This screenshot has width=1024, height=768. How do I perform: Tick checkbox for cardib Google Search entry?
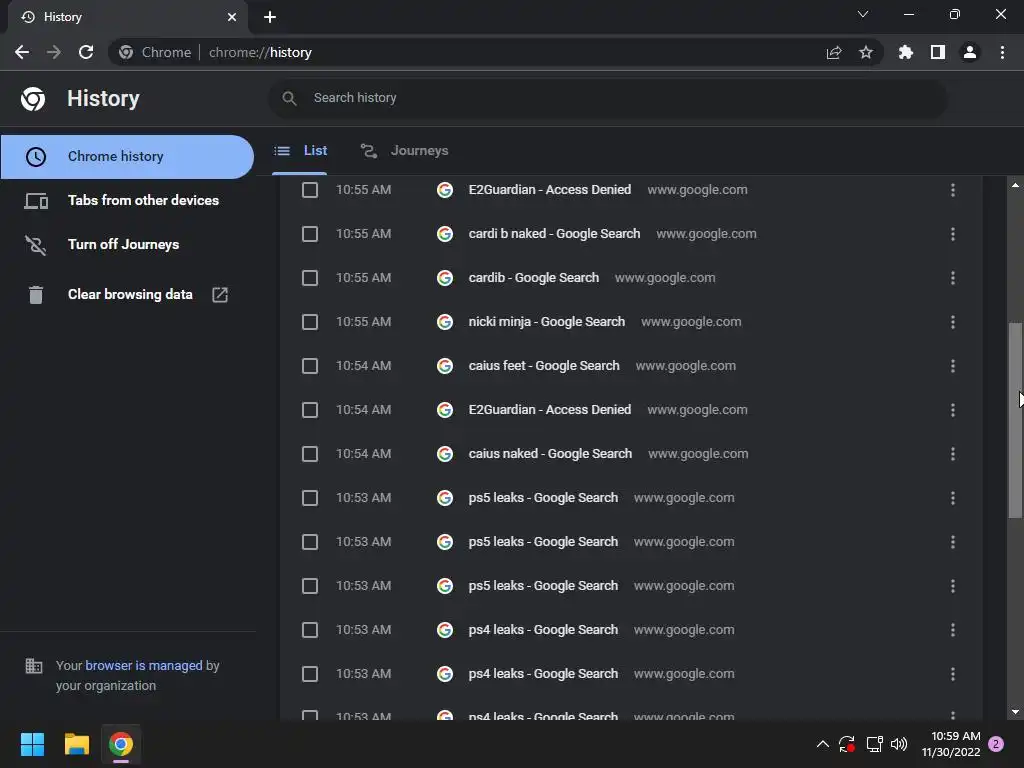(x=310, y=278)
